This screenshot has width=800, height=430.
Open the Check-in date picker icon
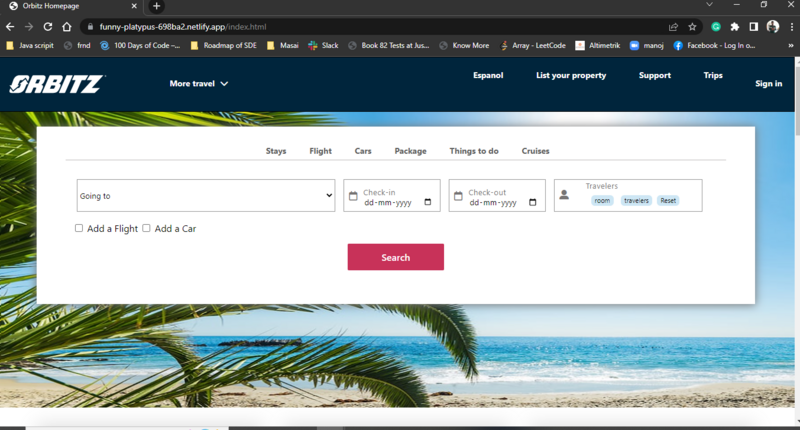(428, 202)
